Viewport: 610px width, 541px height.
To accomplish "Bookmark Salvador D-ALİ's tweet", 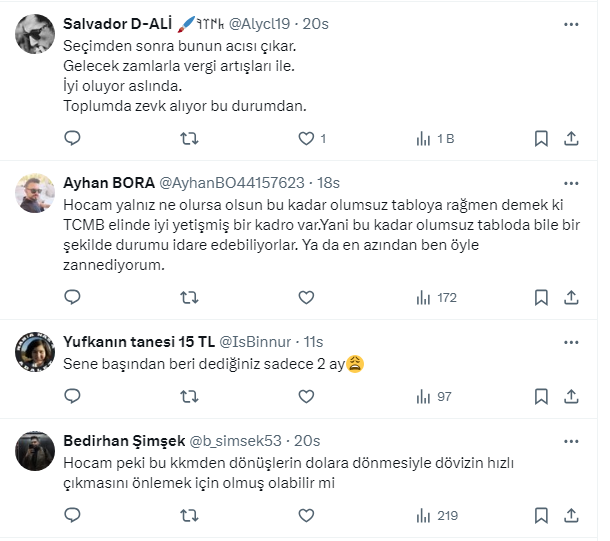I will pyautogui.click(x=541, y=139).
